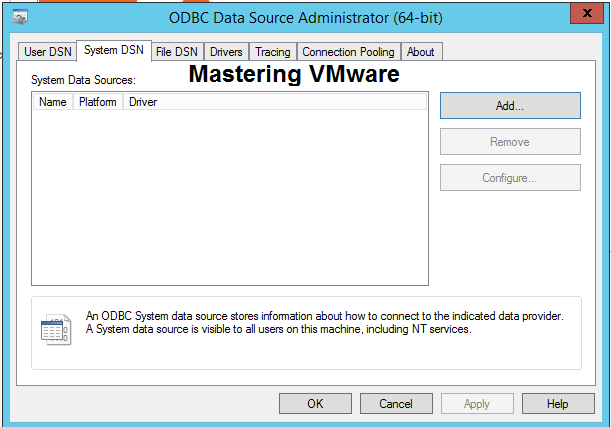Open the File DSN tab
Screen dimensions: 611x427
(177, 52)
